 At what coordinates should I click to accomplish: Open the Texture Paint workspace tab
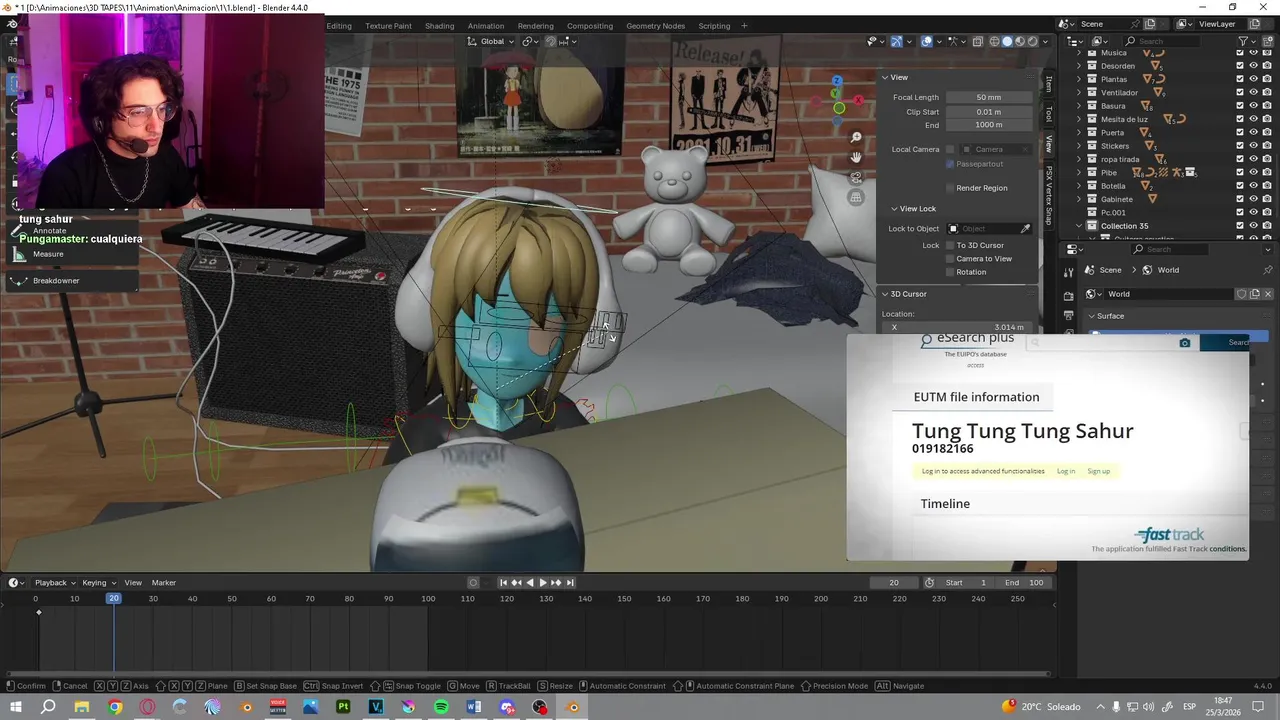click(388, 26)
